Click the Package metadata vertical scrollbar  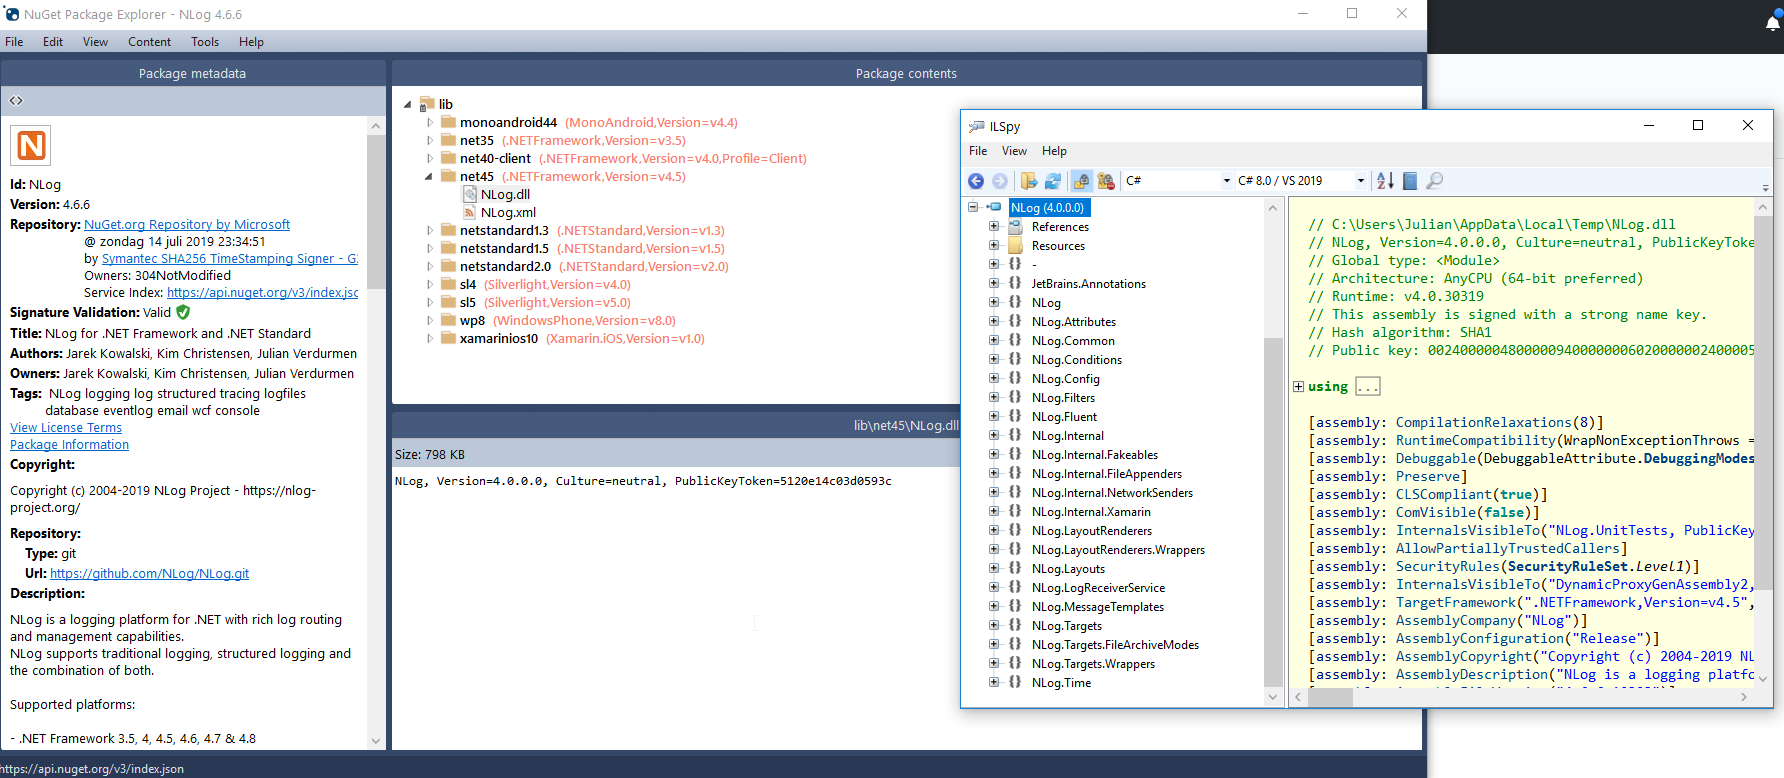pyautogui.click(x=376, y=432)
